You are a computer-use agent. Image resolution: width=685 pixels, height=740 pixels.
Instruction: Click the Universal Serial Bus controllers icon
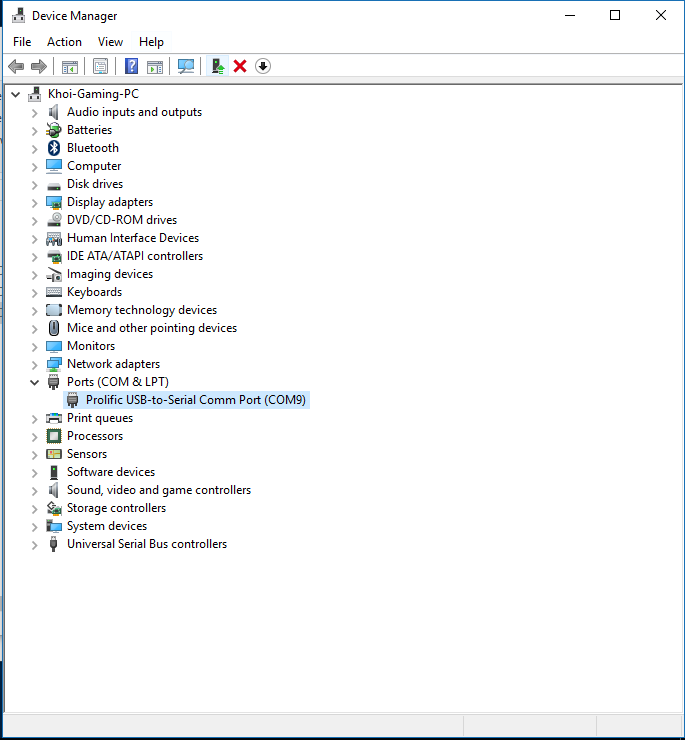pyautogui.click(x=54, y=544)
